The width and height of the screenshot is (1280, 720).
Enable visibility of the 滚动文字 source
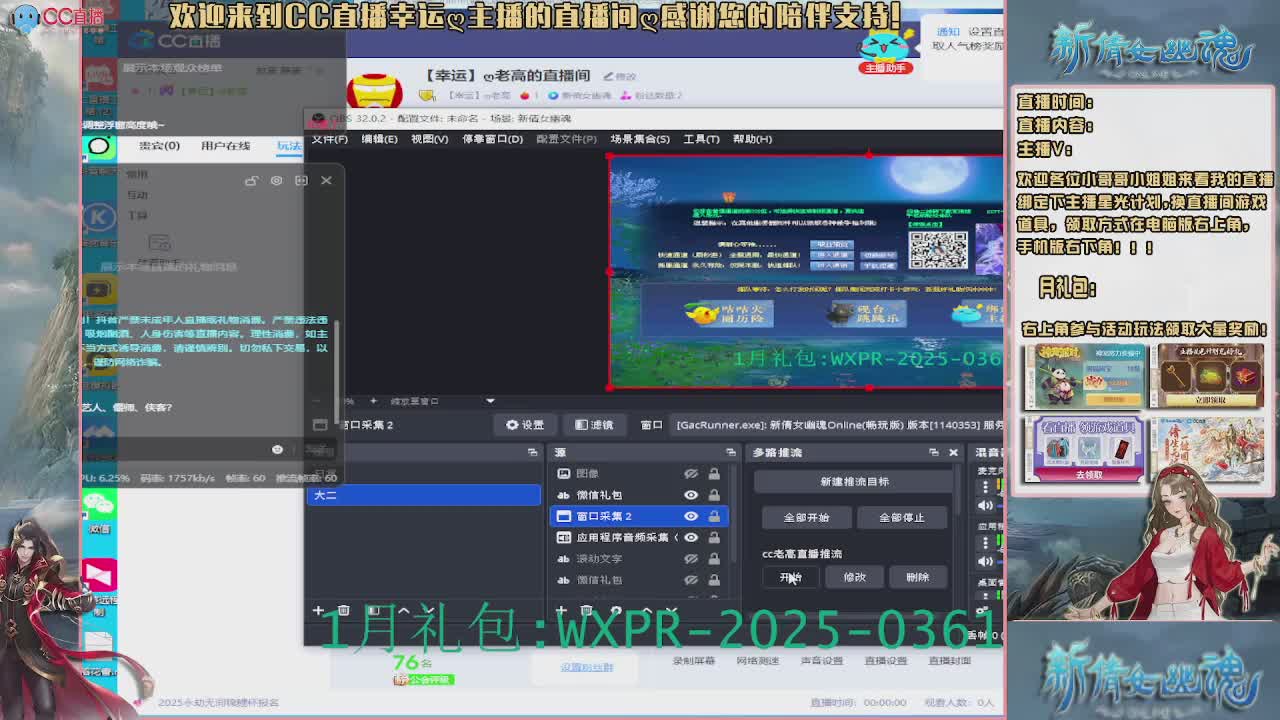[x=691, y=559]
